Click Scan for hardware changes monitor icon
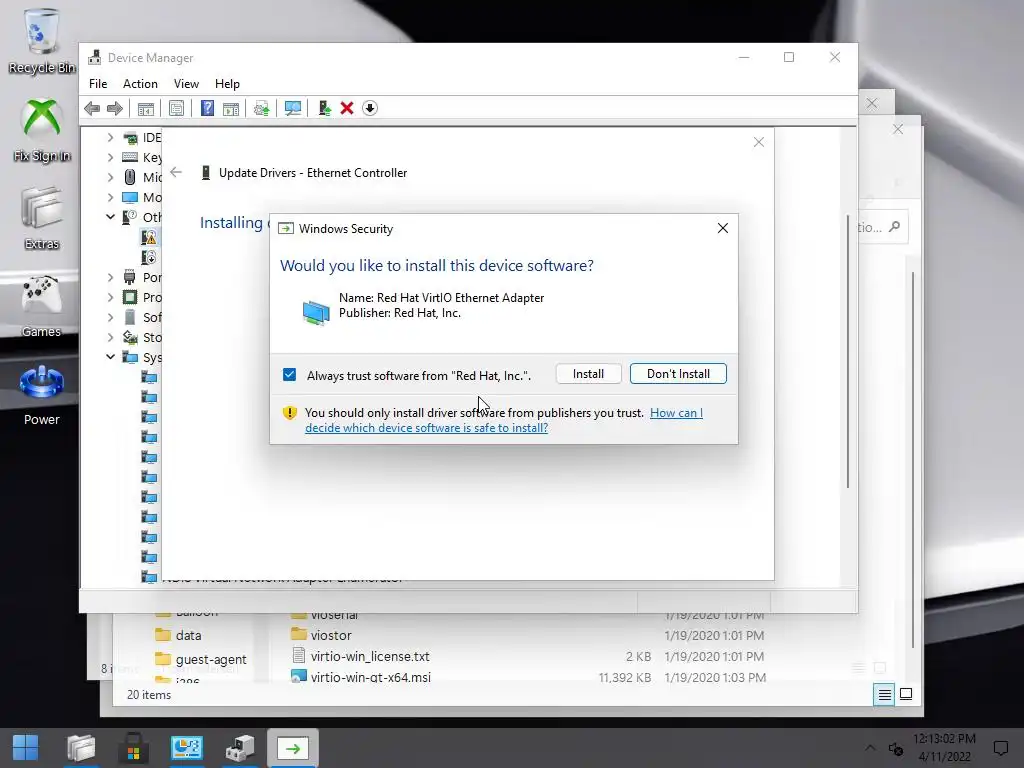 (293, 108)
